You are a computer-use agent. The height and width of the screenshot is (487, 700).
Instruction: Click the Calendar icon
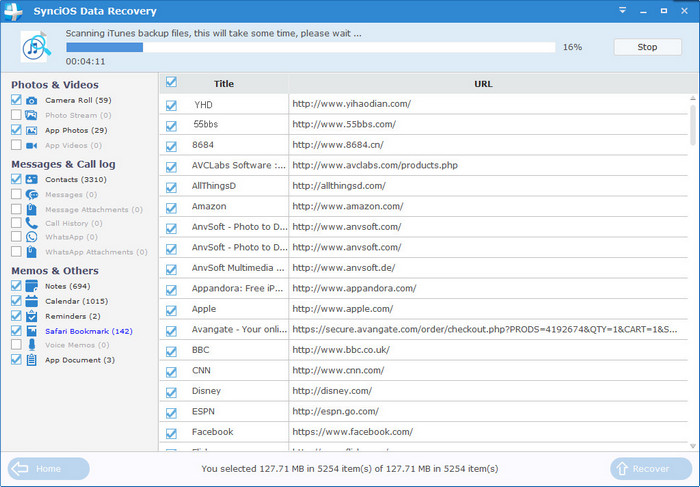[x=31, y=301]
